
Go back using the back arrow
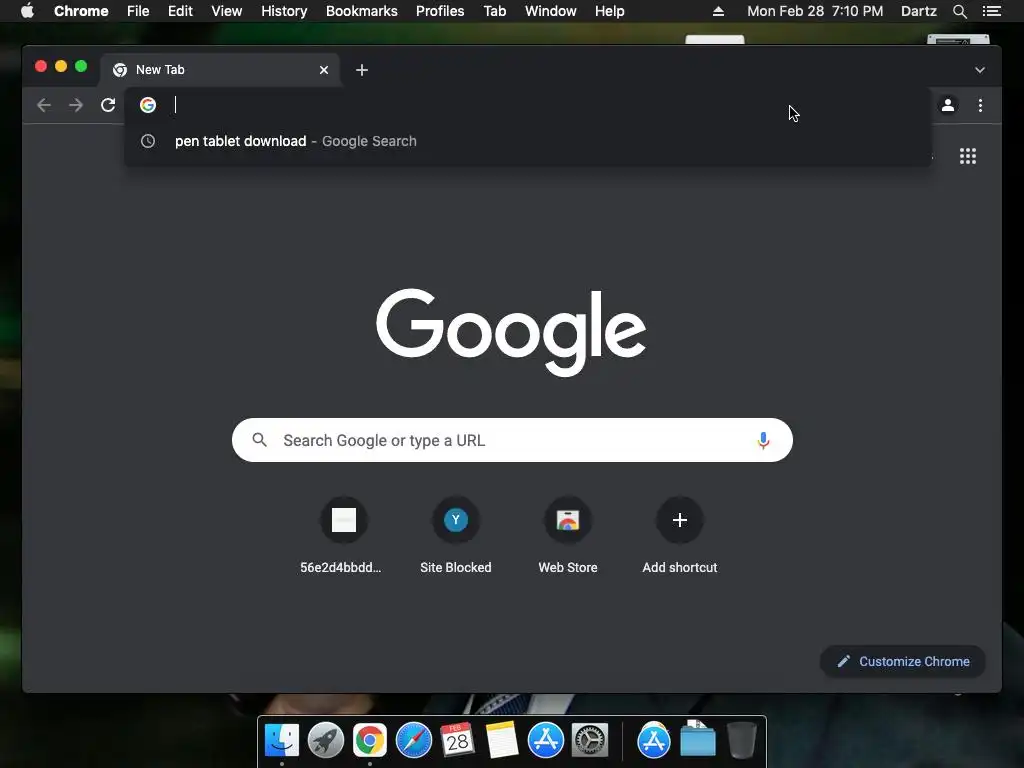tap(44, 105)
